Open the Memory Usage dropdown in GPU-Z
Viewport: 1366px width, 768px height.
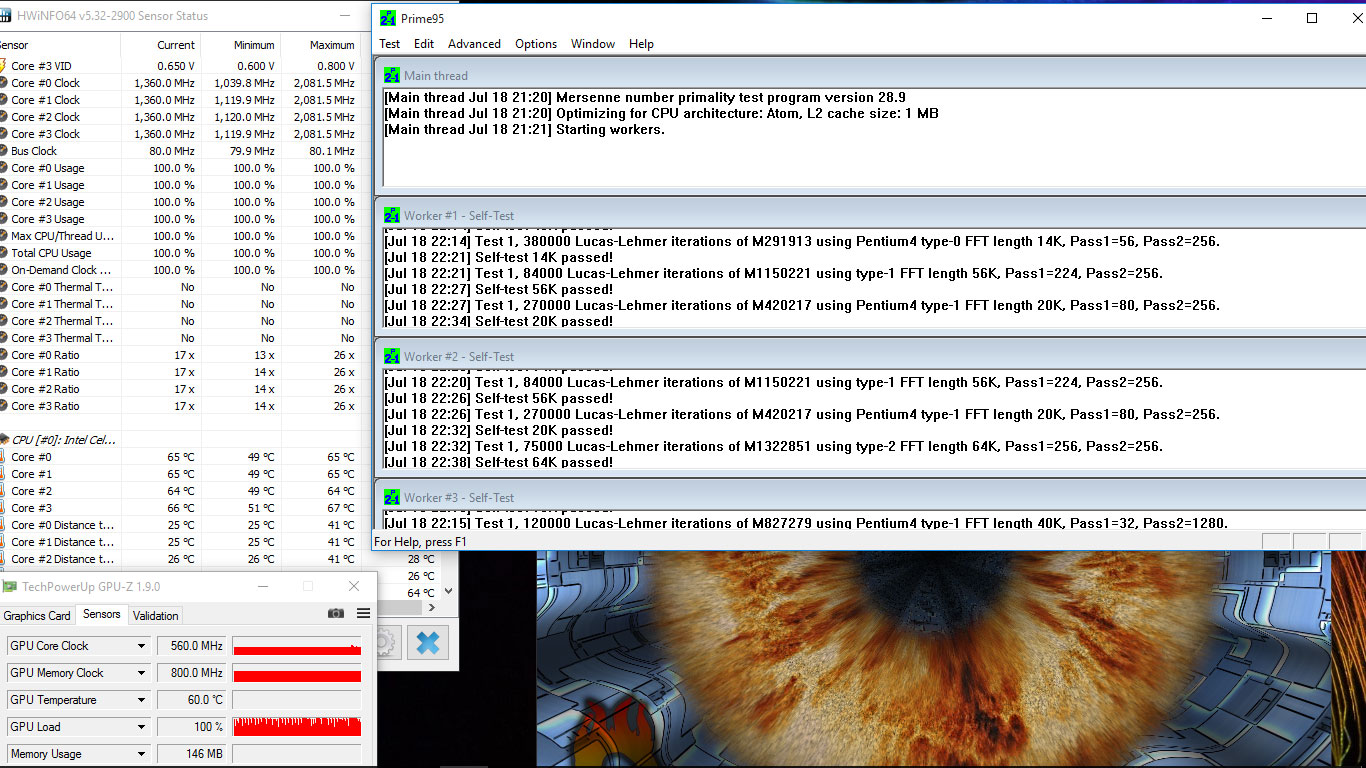tap(141, 754)
